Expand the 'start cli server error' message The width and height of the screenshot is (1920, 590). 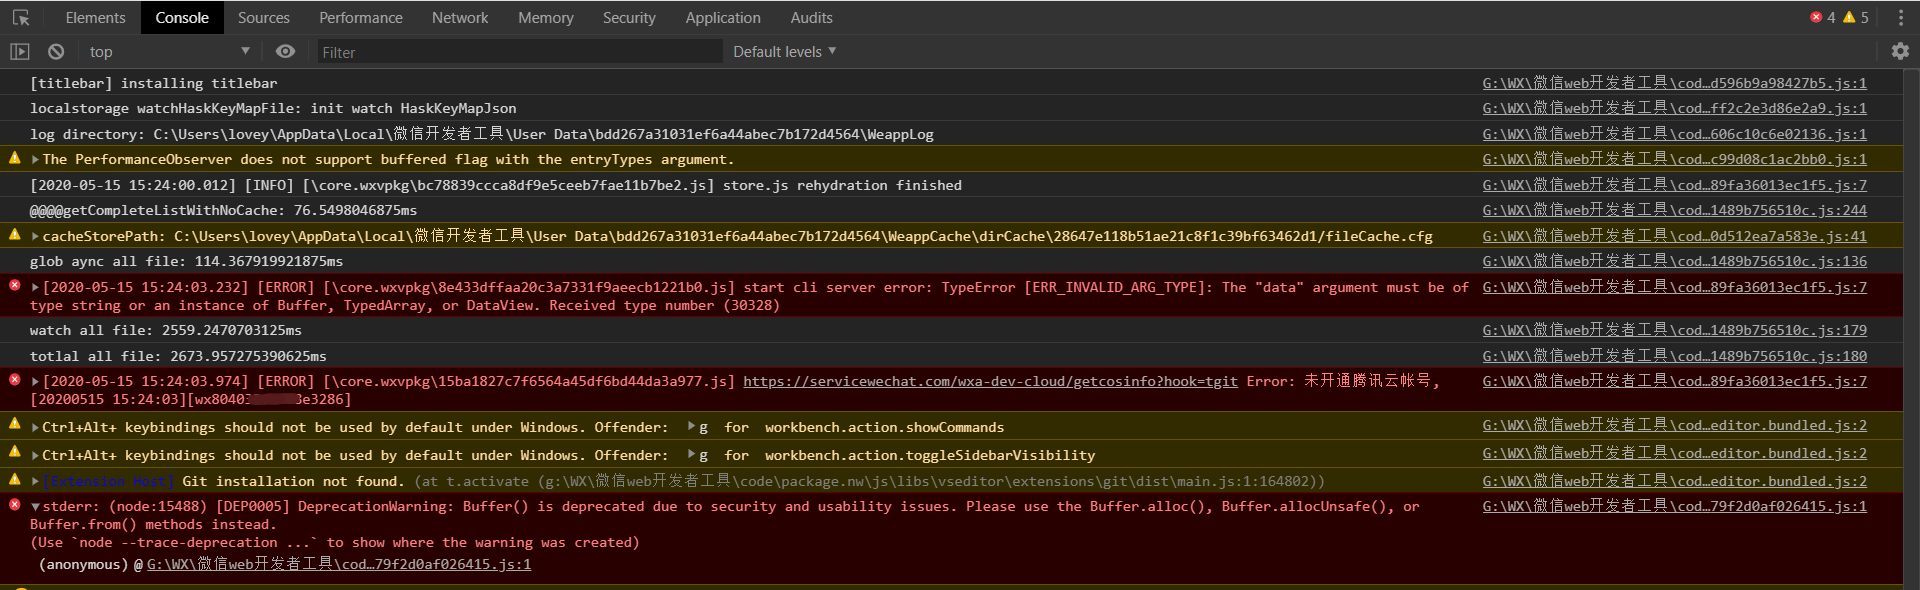point(36,288)
